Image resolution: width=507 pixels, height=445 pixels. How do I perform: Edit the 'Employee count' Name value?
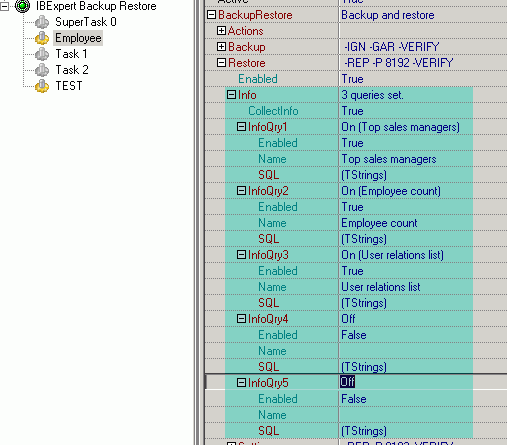[x=379, y=223]
